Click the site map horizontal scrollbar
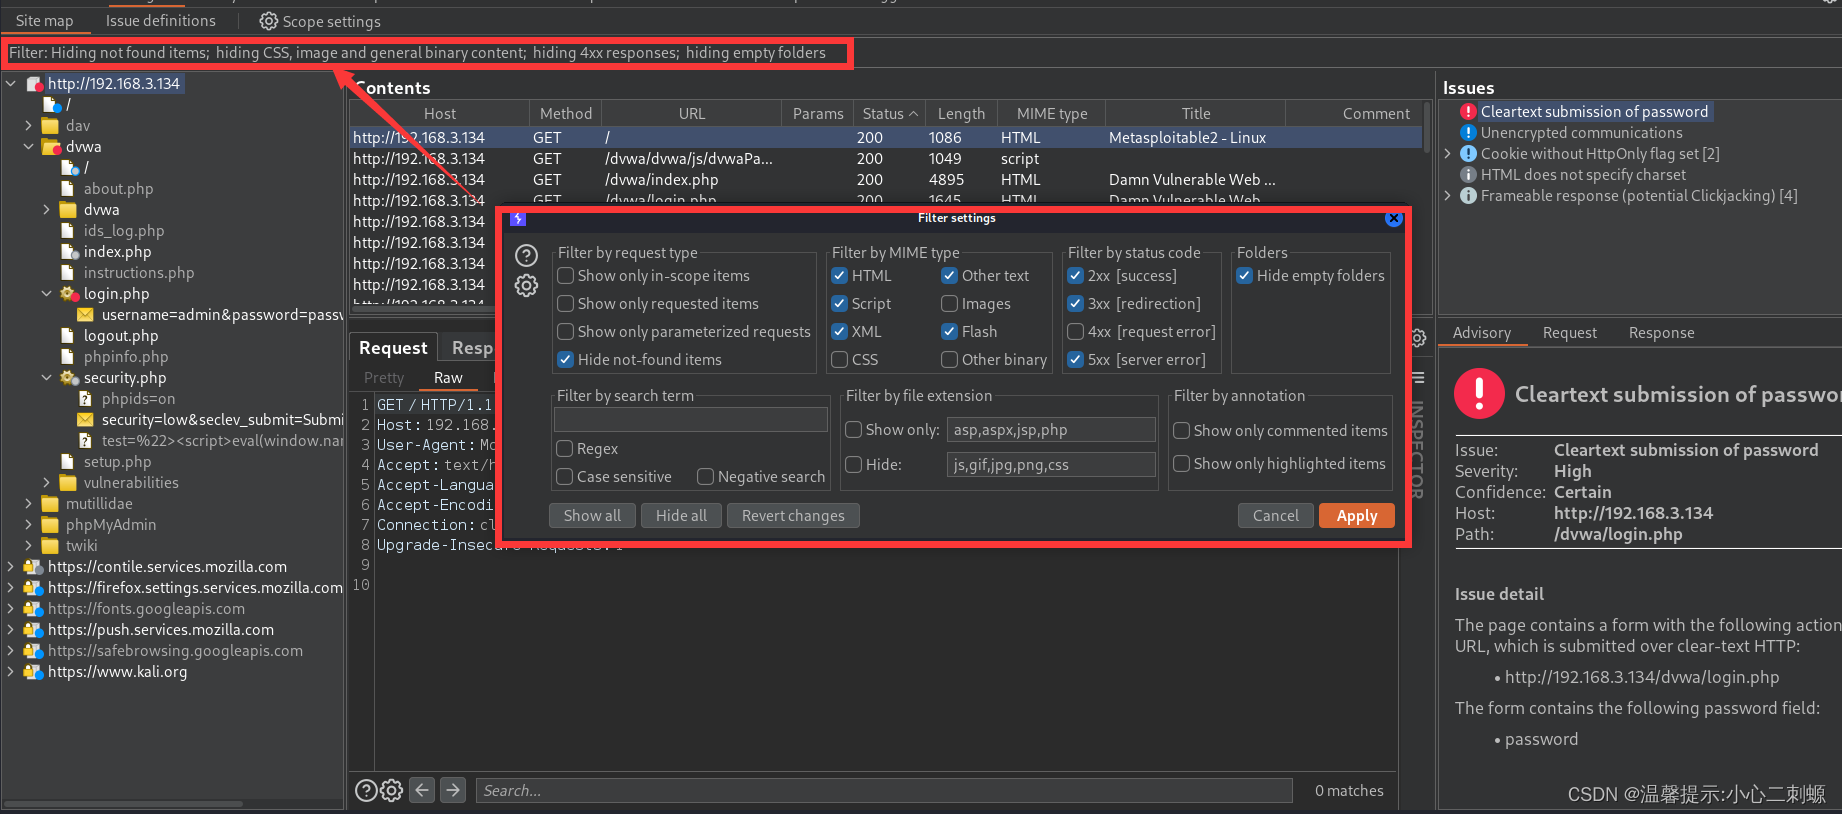Image resolution: width=1842 pixels, height=814 pixels. click(123, 803)
